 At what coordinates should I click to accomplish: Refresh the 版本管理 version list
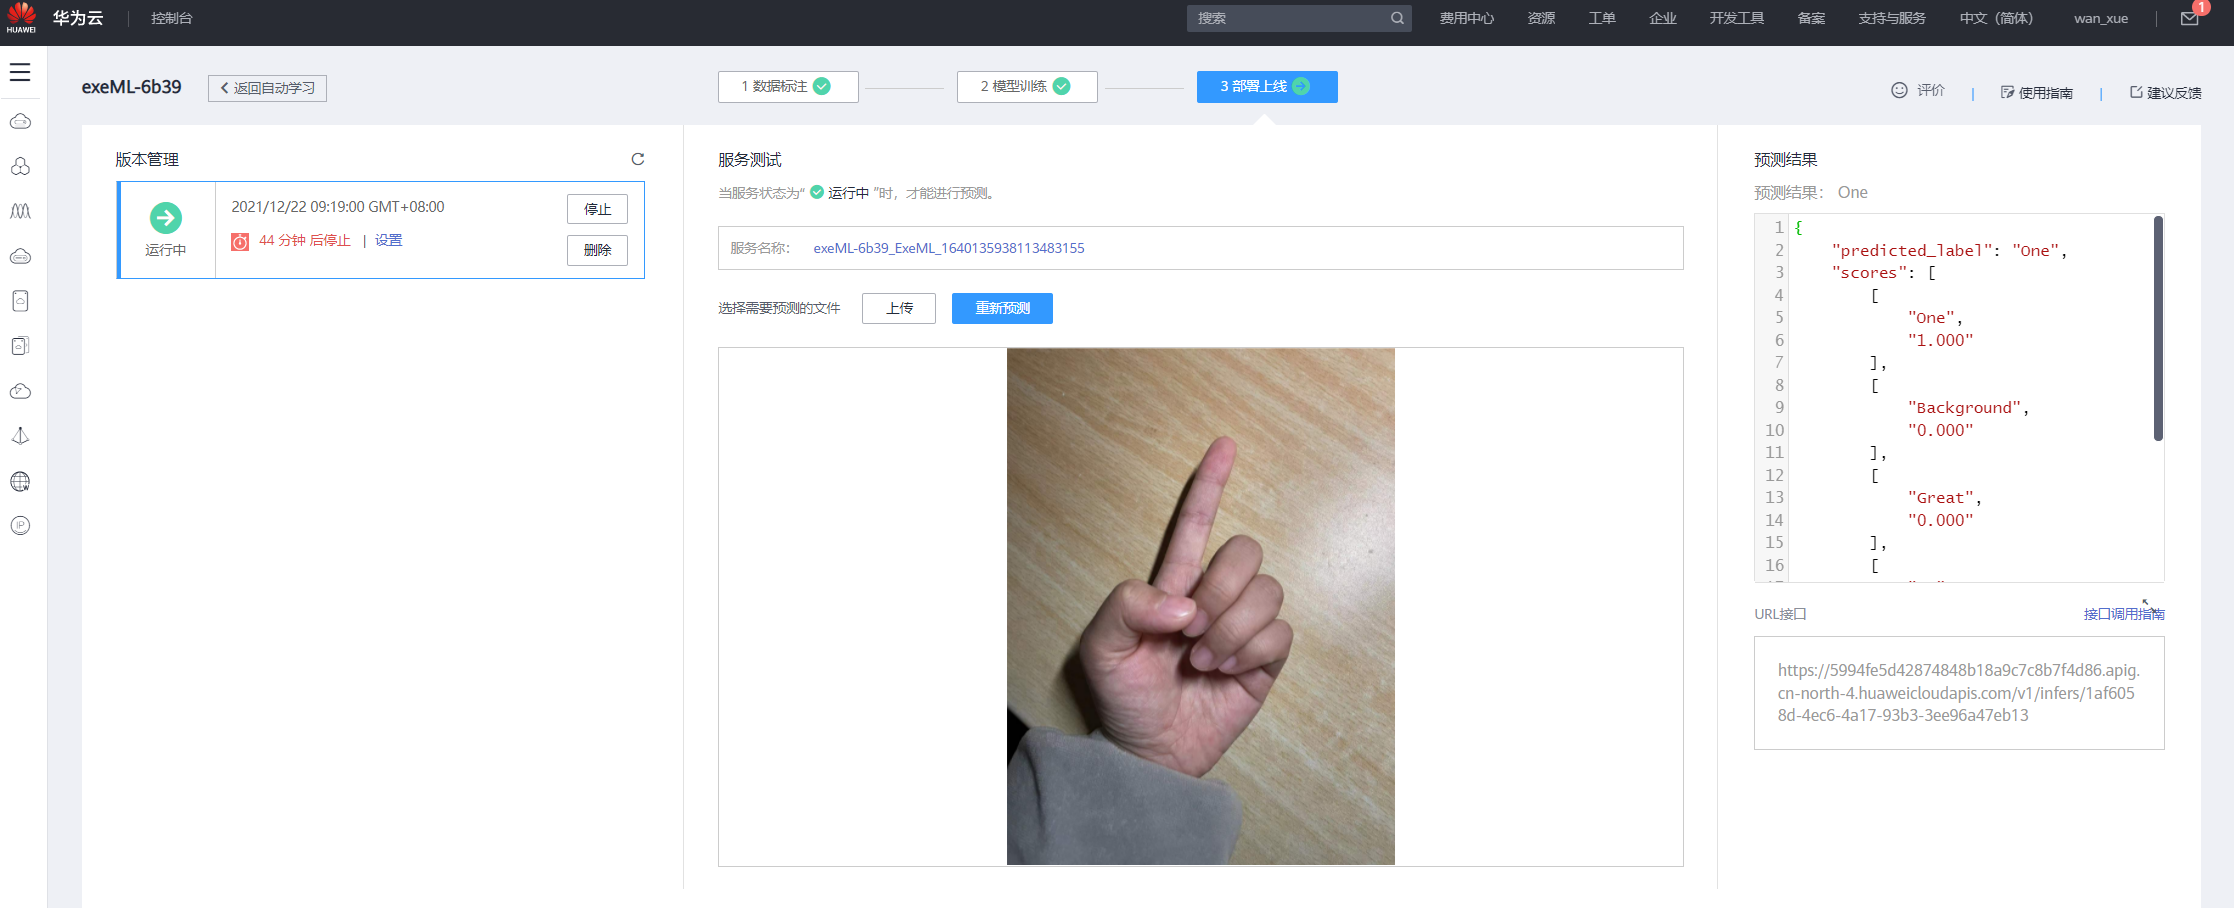[x=637, y=159]
